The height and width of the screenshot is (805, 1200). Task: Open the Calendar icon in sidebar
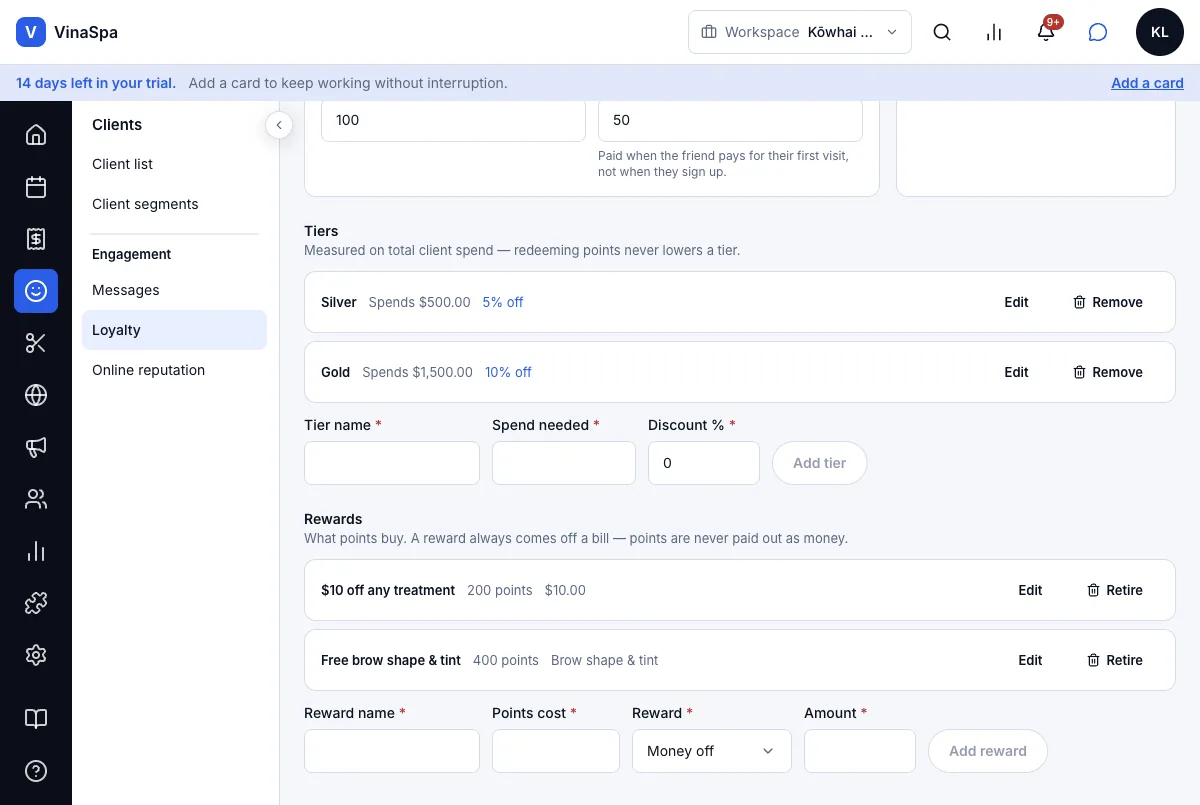tap(36, 187)
